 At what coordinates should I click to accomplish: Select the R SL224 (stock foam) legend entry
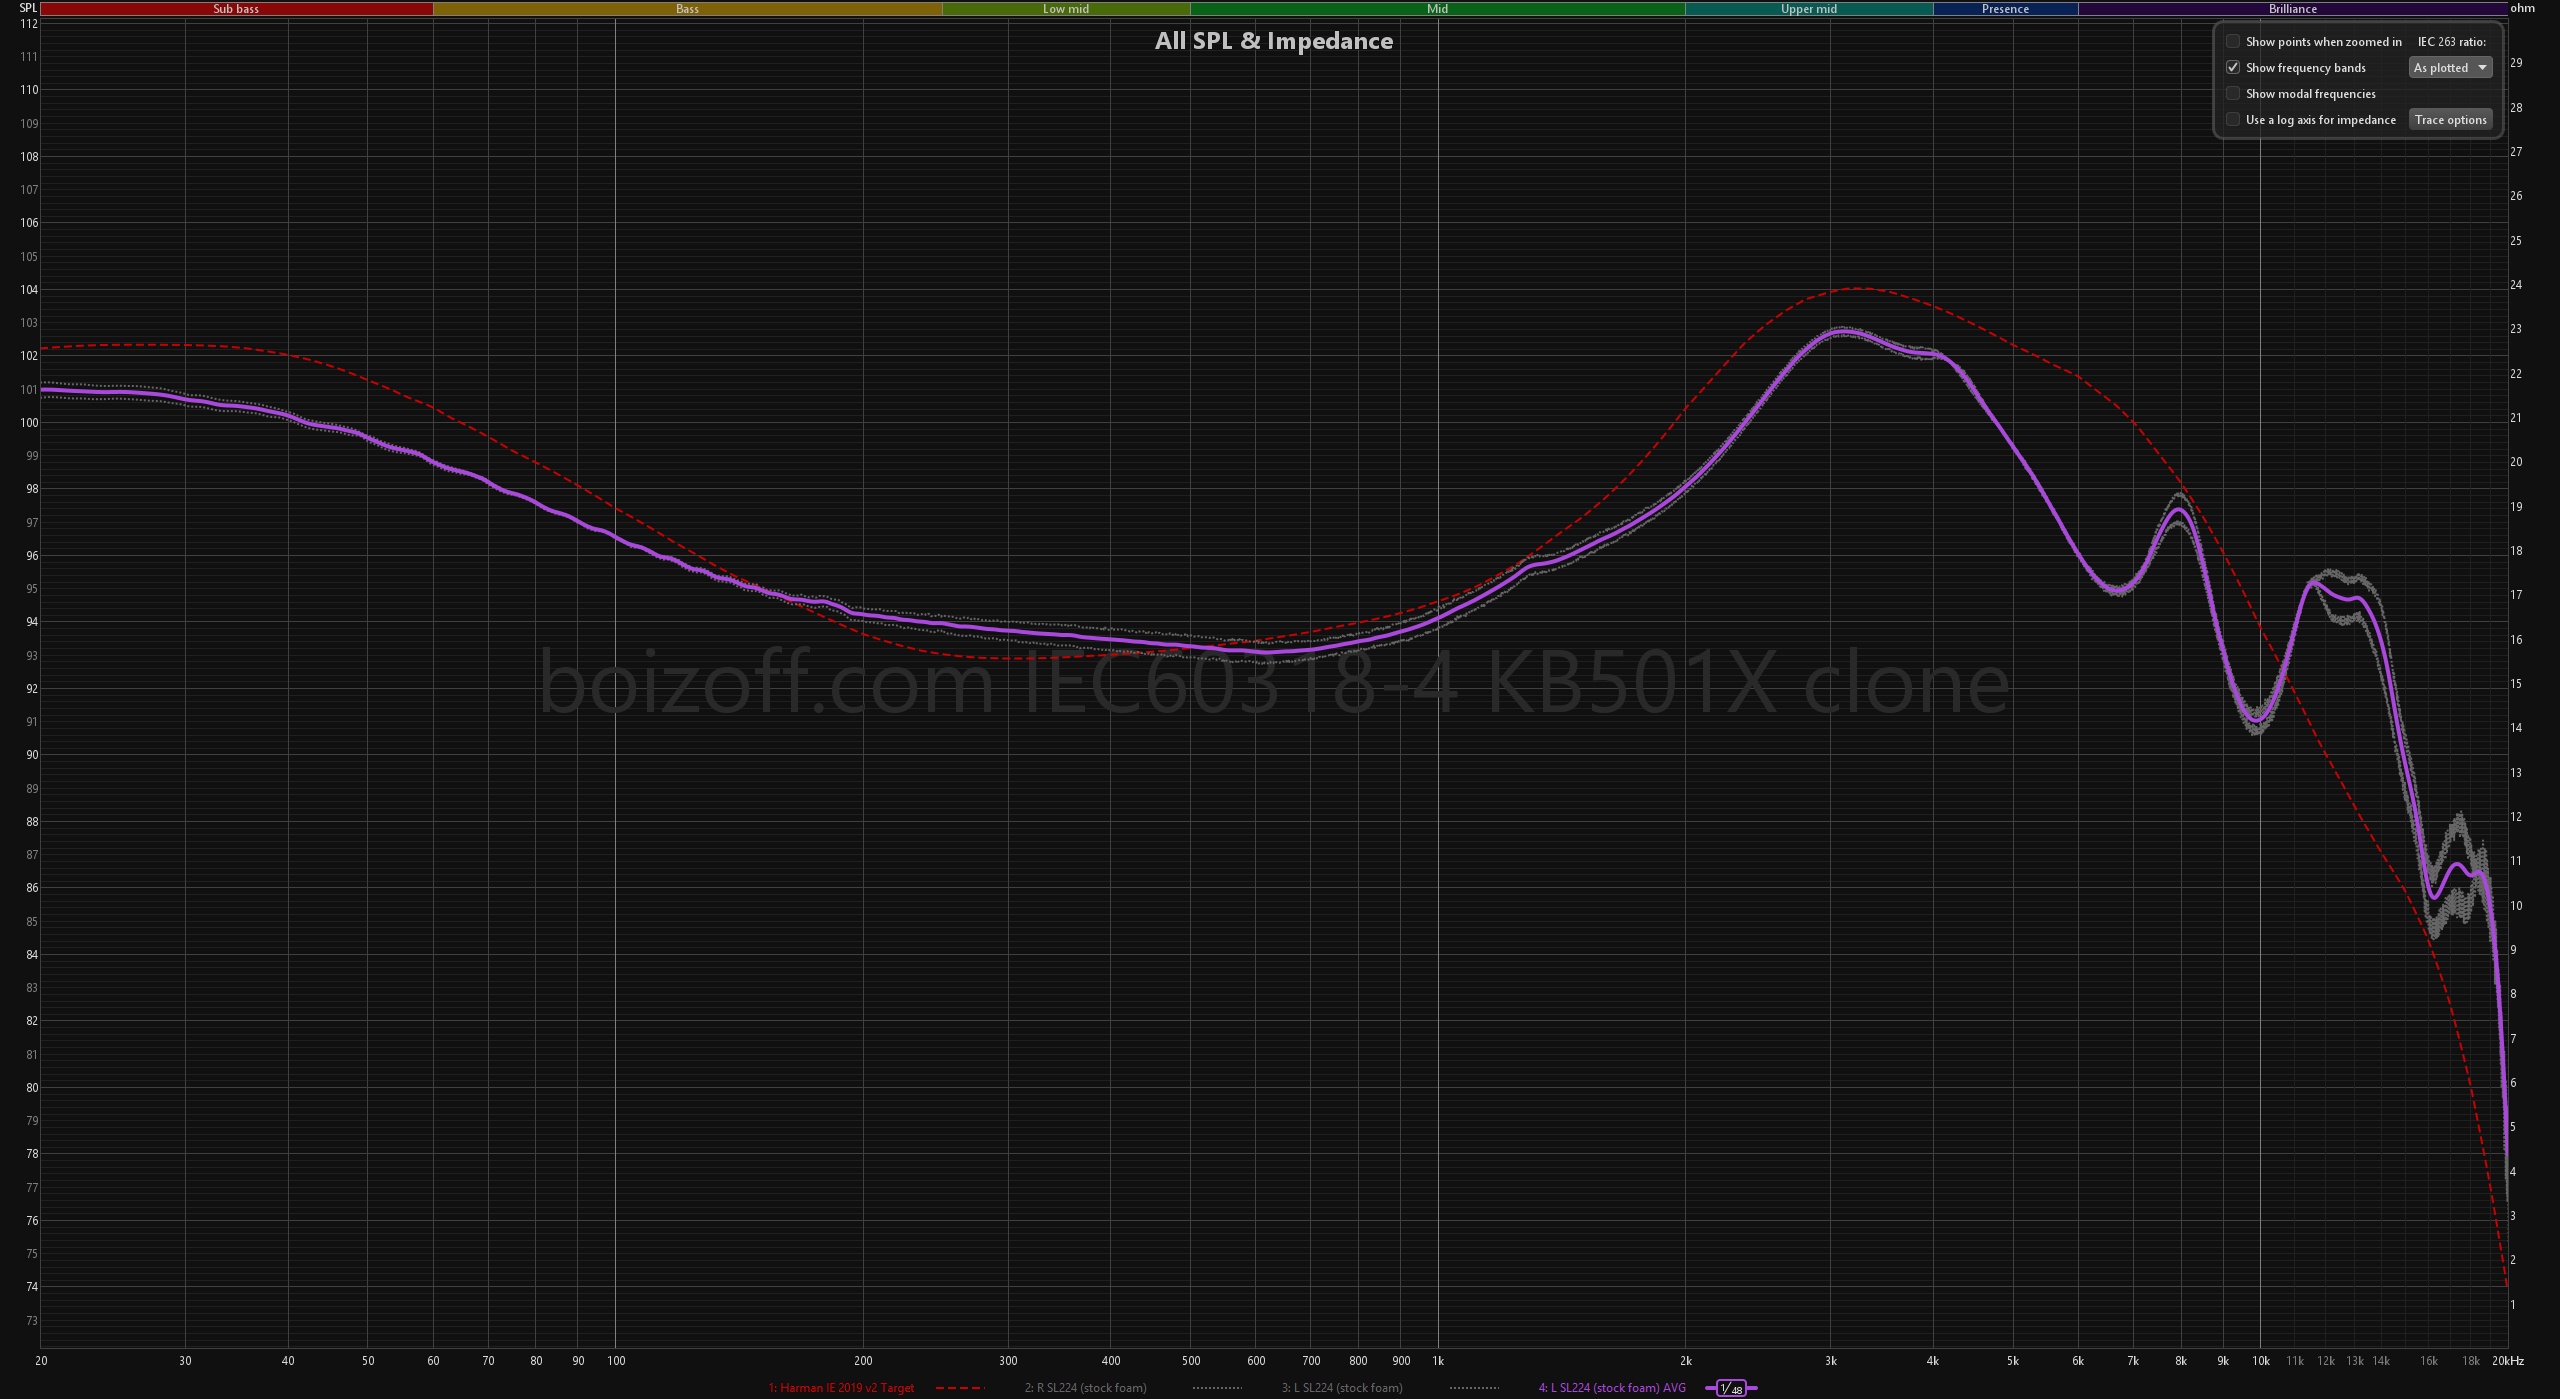1085,1388
